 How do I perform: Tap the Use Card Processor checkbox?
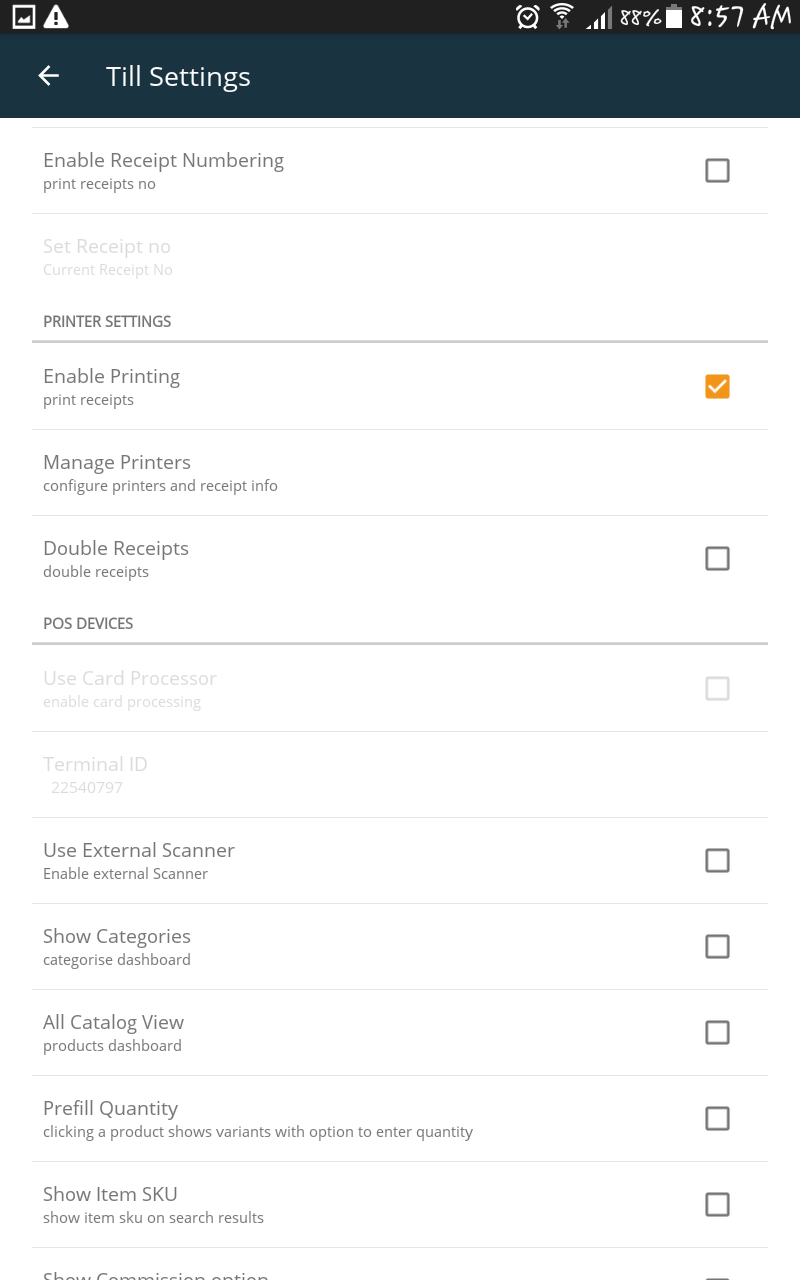pos(717,689)
